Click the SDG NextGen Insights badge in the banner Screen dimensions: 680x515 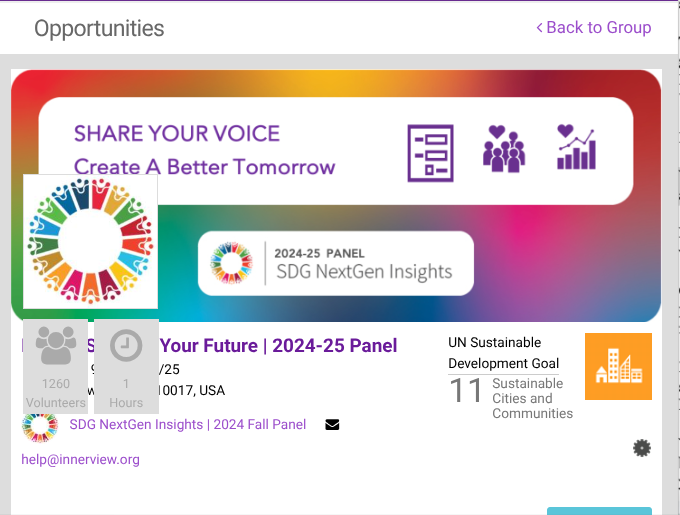335,263
